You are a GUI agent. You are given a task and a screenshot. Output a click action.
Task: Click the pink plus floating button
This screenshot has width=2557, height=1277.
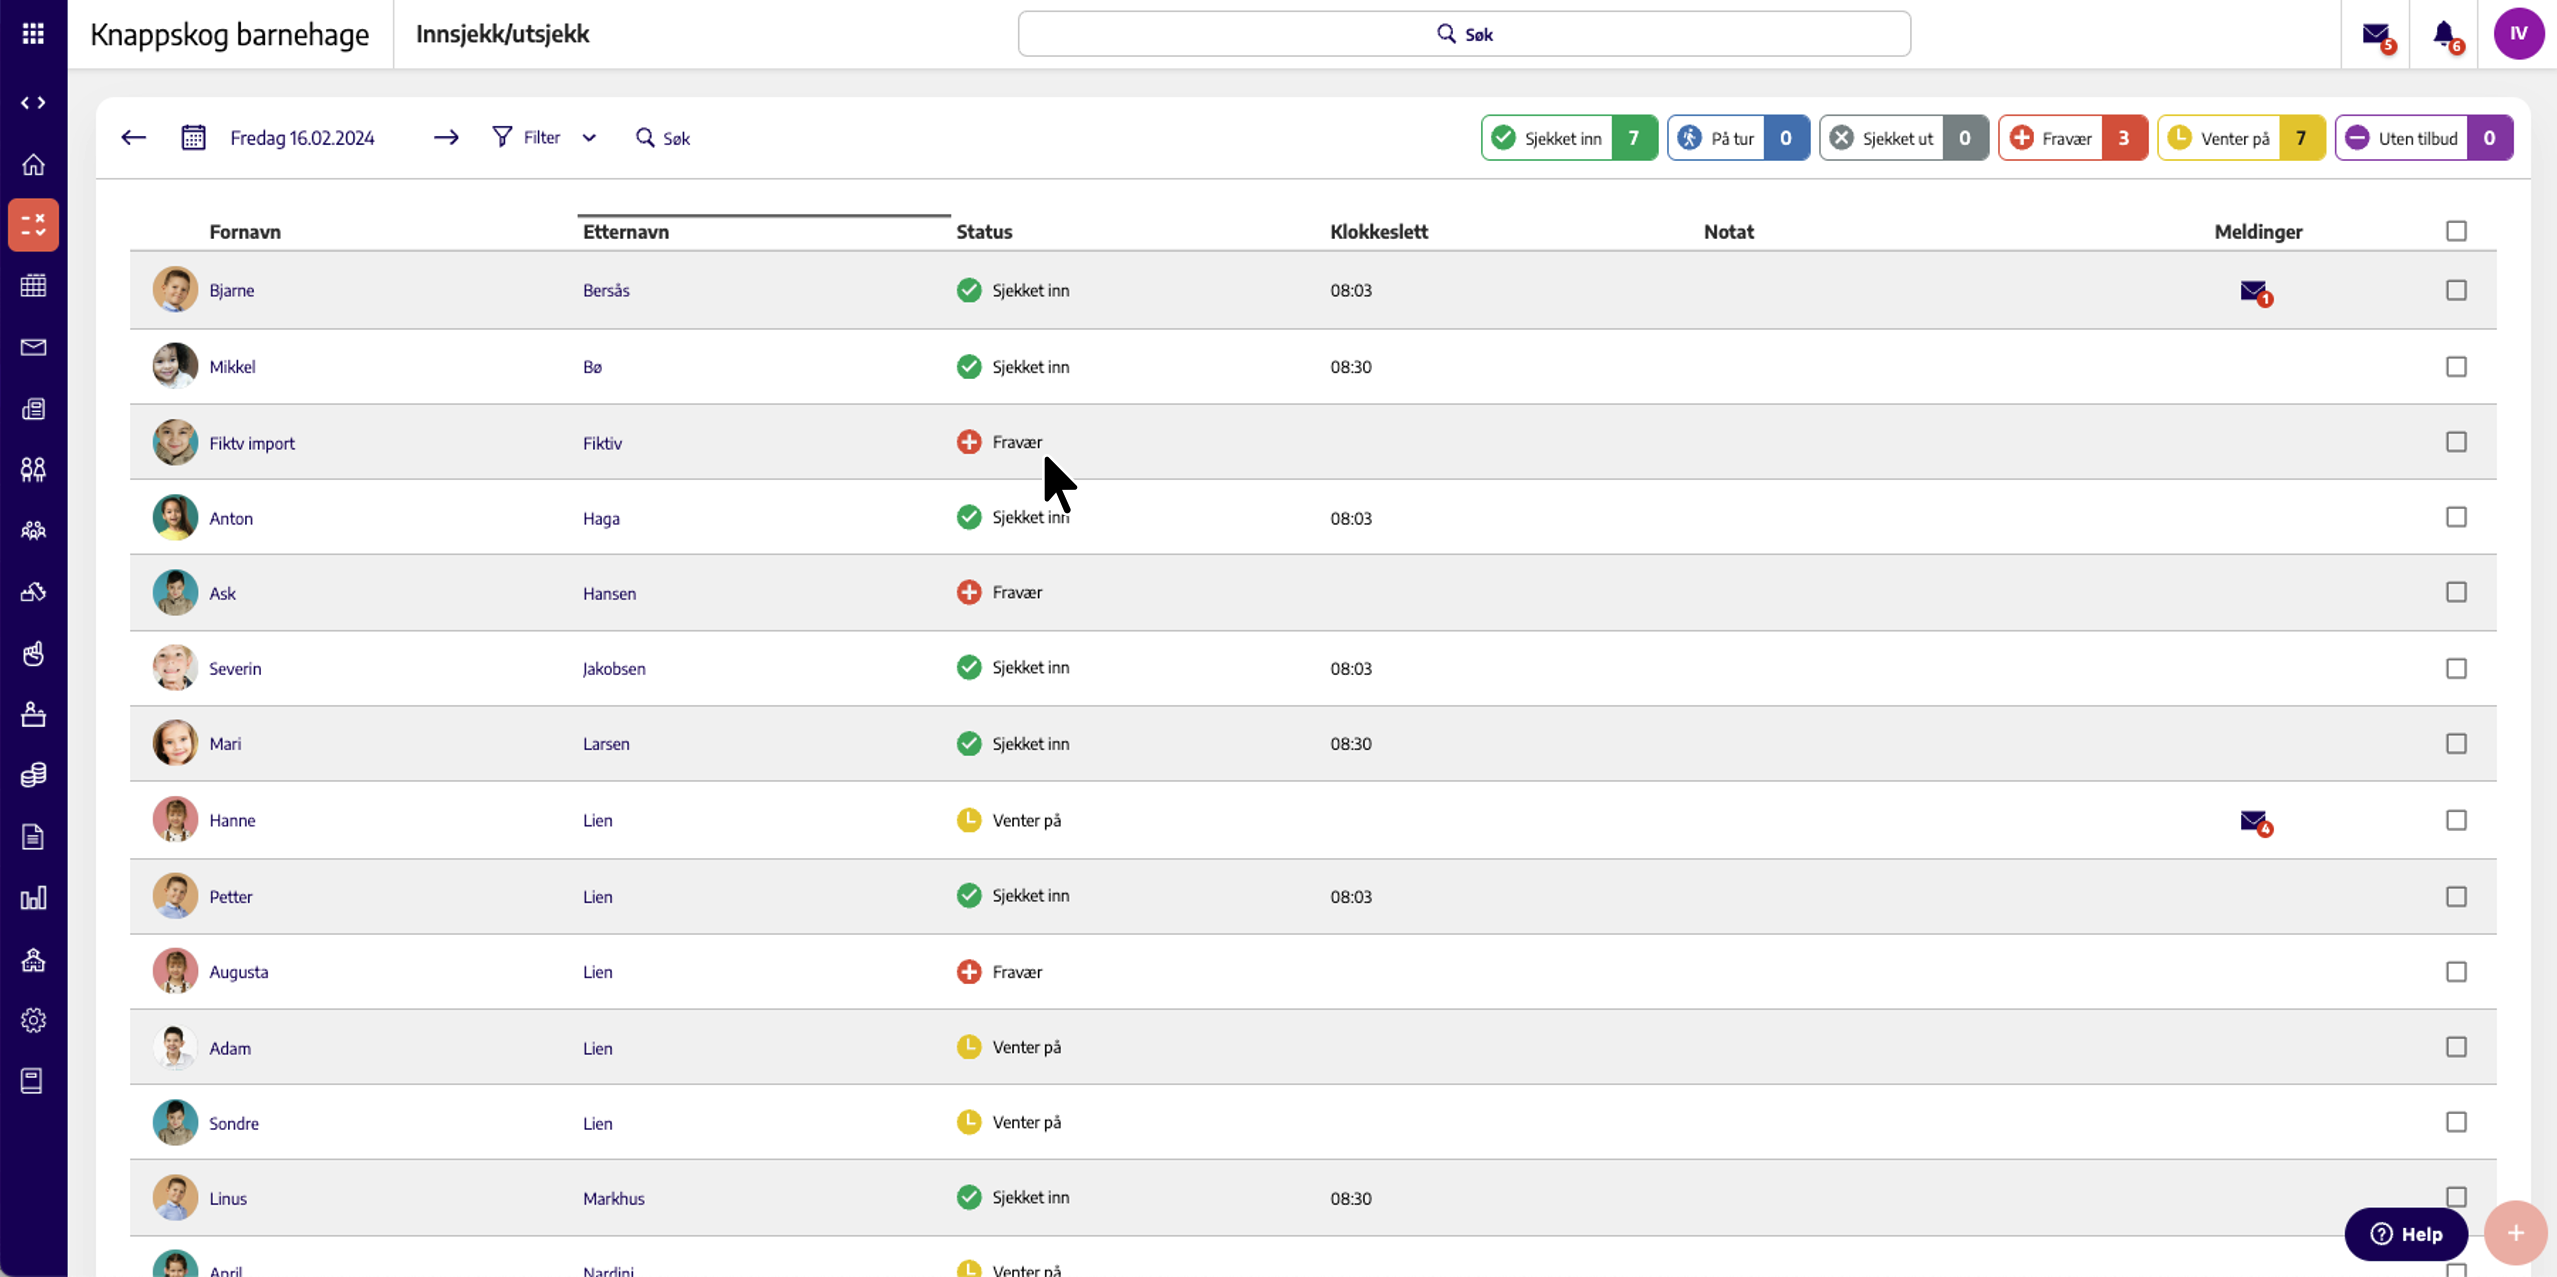coord(2515,1233)
